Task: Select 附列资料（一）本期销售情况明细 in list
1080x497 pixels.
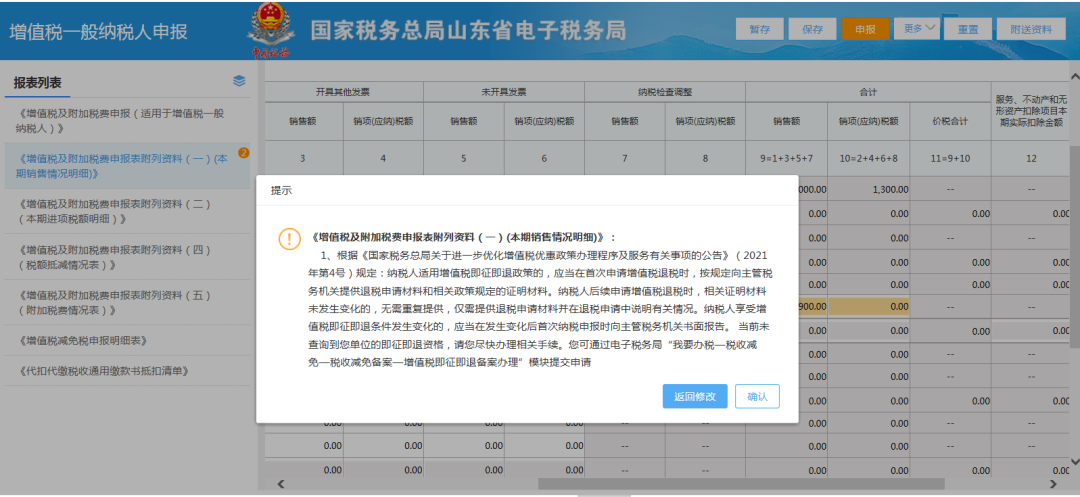Action: tap(126, 166)
